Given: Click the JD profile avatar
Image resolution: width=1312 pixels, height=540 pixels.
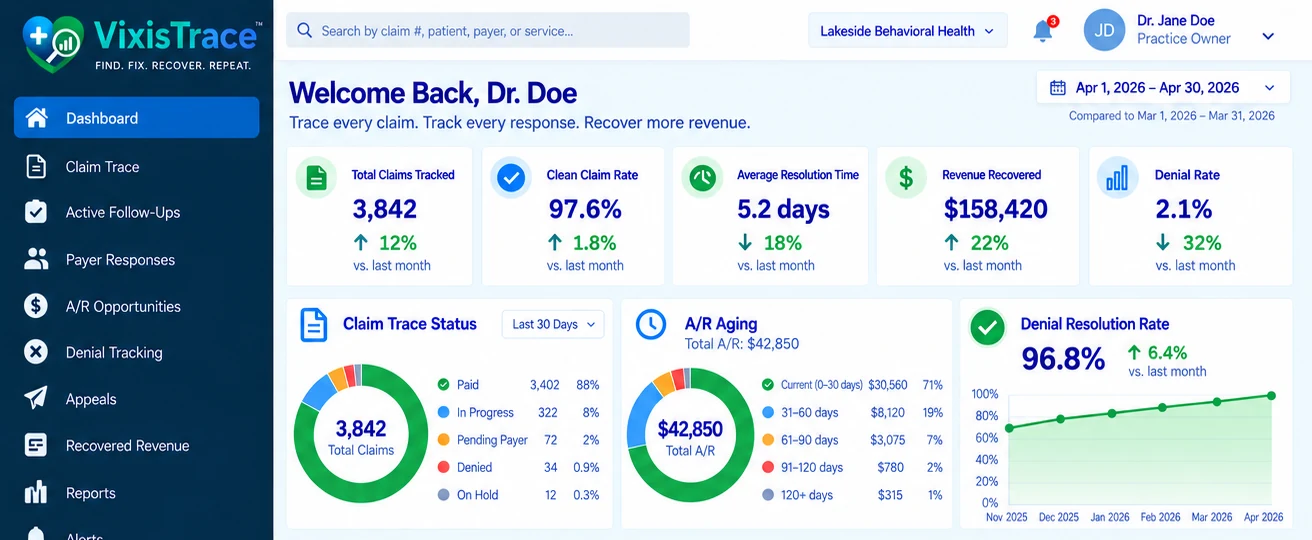Looking at the screenshot, I should pyautogui.click(x=1104, y=30).
